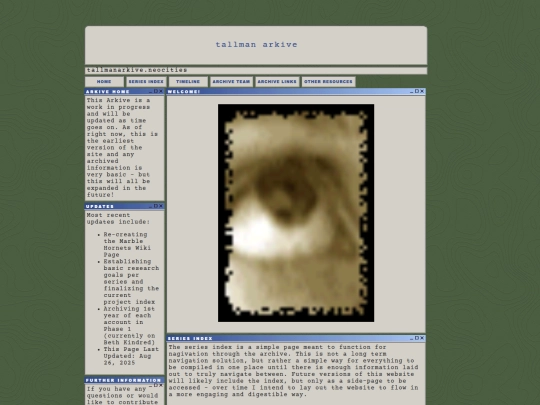Click 'Establishing basic research goals' list item
Image resolution: width=540 pixels, height=405 pixels.
pyautogui.click(x=131, y=282)
